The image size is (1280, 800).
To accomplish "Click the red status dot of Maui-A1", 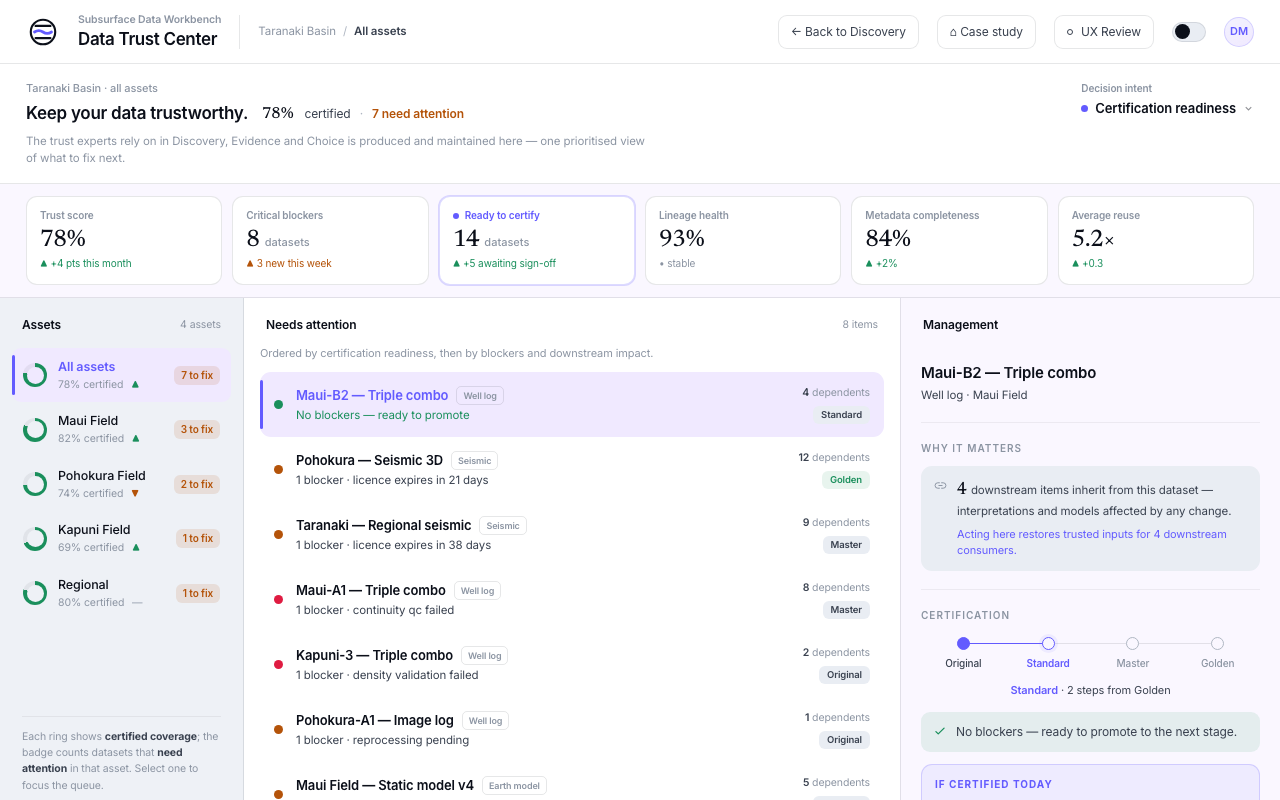I will [278, 600].
